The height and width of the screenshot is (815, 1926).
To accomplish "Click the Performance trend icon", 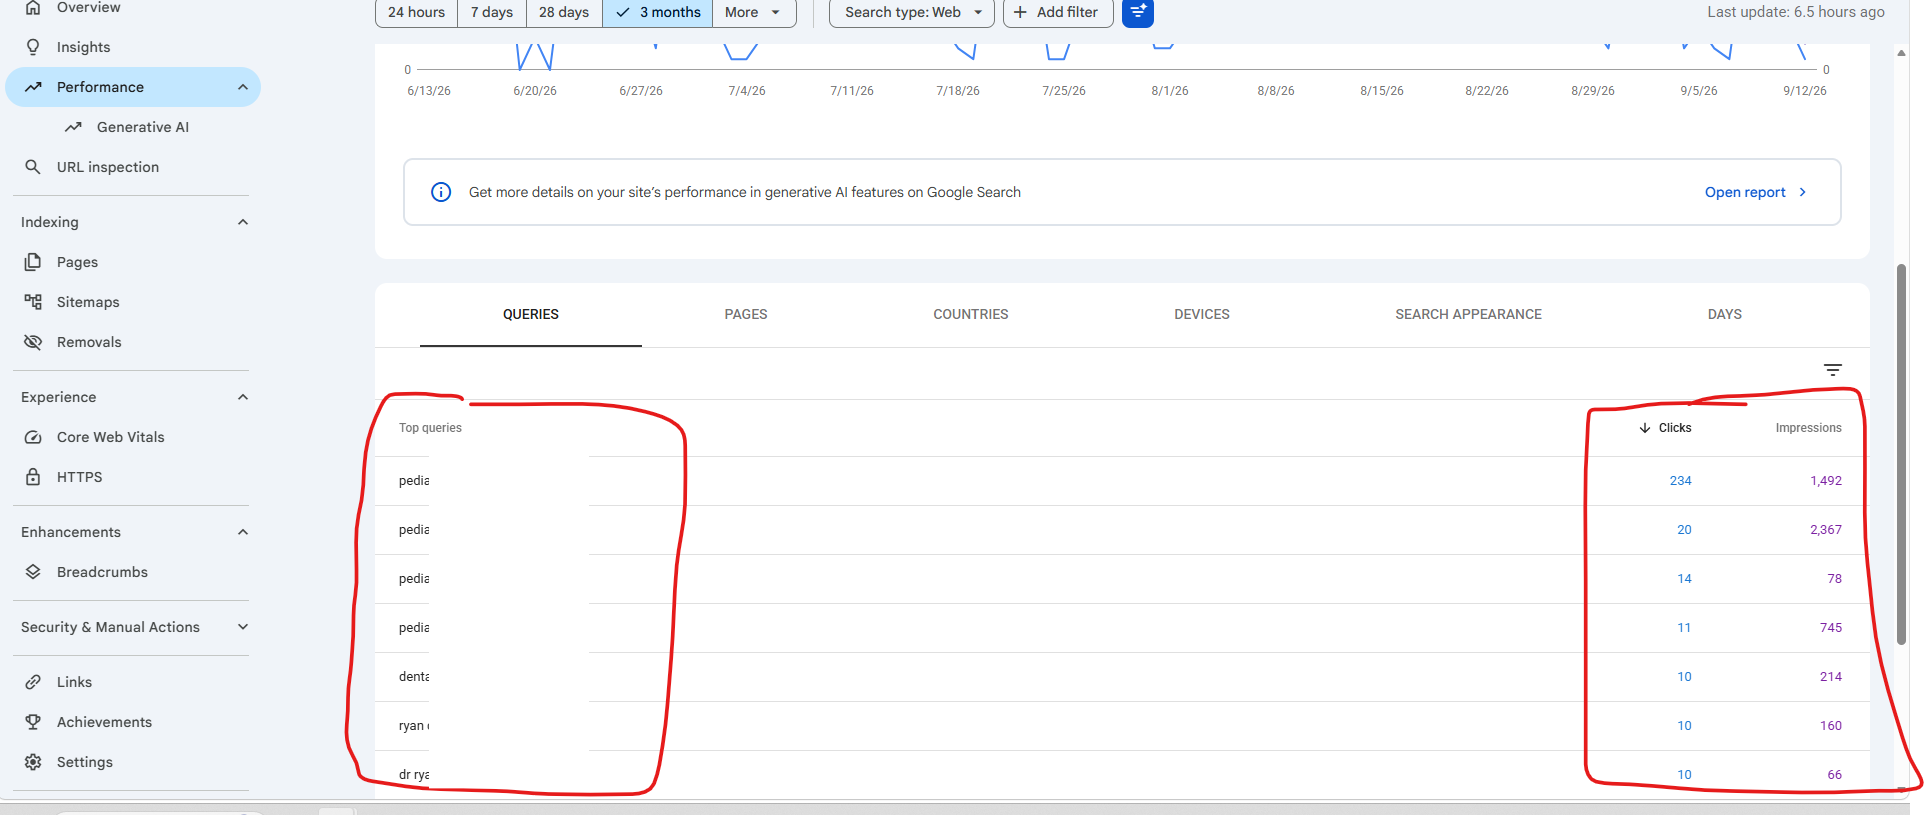I will pos(33,87).
